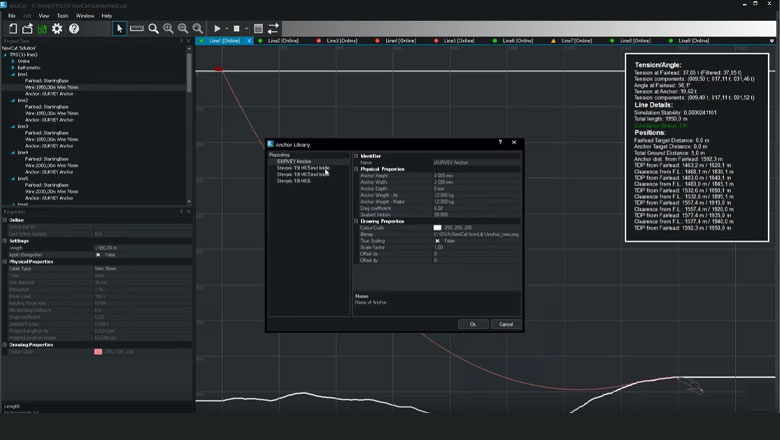Screen dimensions: 780x440
Task: Click the new document icon in toolbar
Action: (13, 29)
